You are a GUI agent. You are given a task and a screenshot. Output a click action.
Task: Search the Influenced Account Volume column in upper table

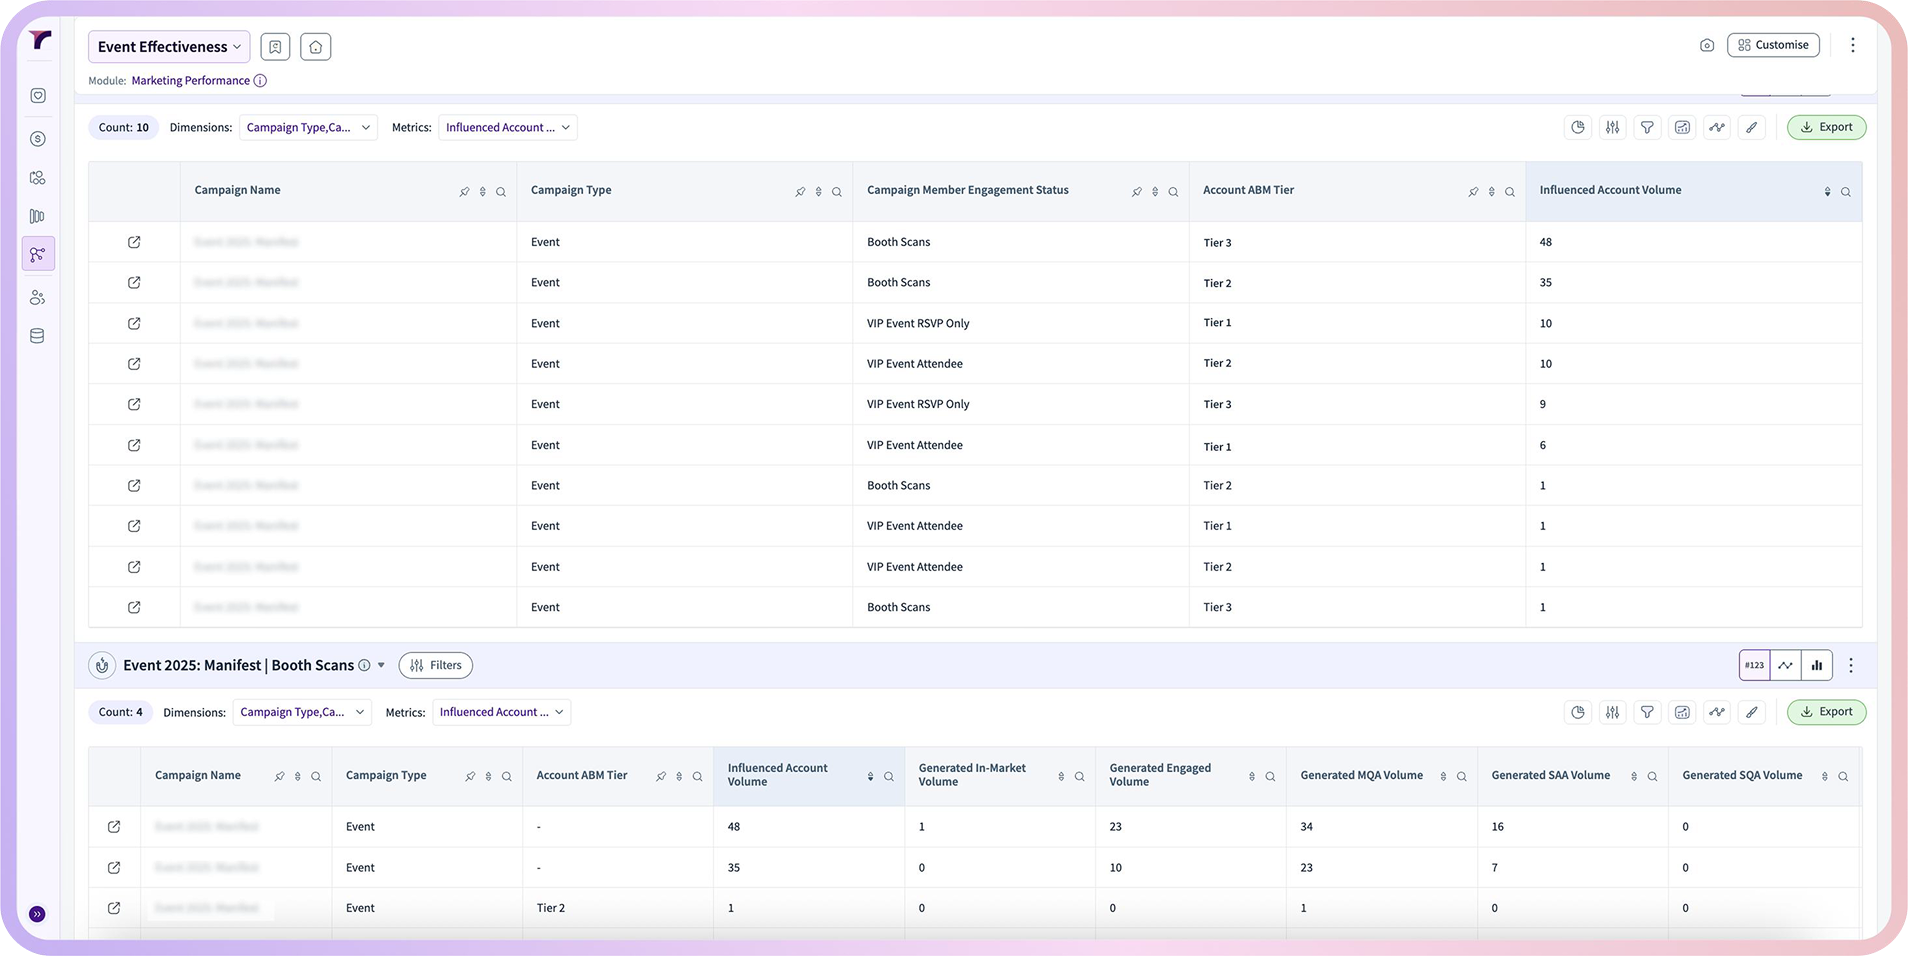tap(1846, 192)
